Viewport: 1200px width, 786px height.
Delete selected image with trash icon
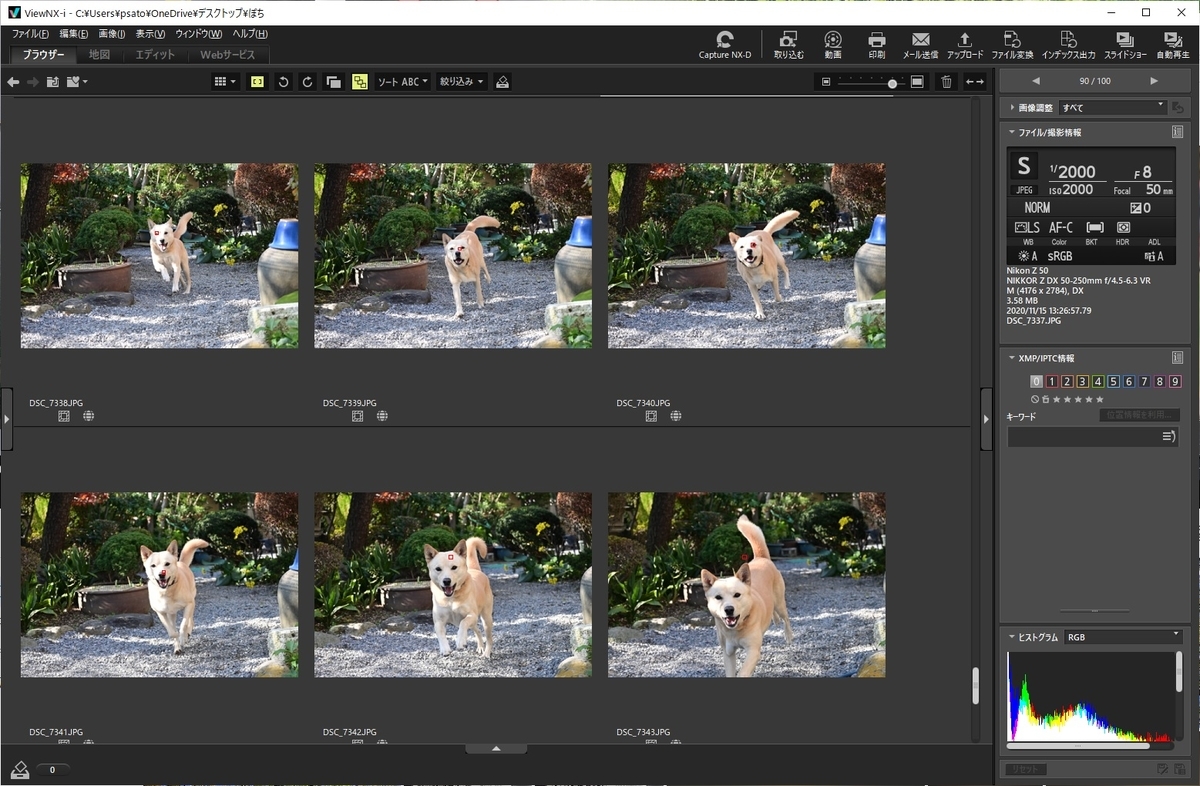946,82
